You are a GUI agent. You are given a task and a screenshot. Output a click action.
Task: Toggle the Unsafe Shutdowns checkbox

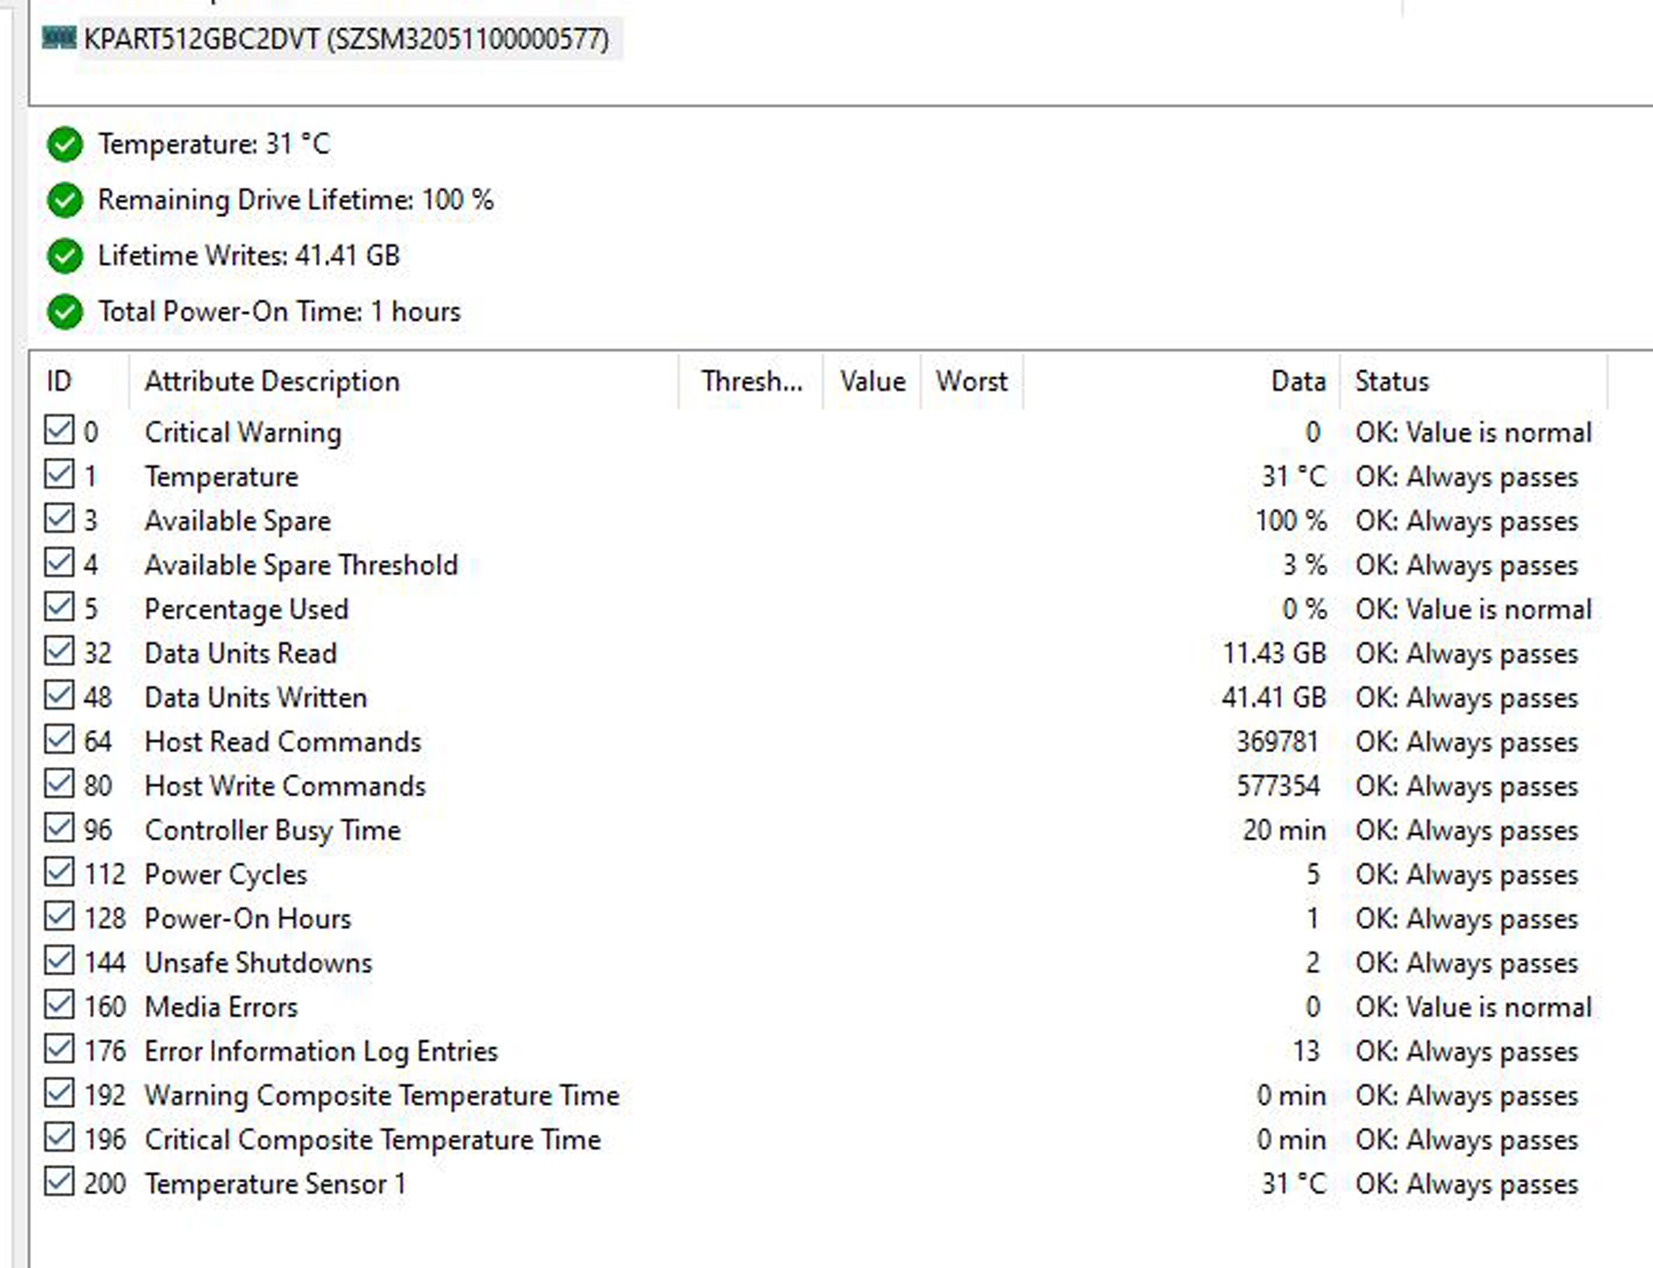click(59, 961)
